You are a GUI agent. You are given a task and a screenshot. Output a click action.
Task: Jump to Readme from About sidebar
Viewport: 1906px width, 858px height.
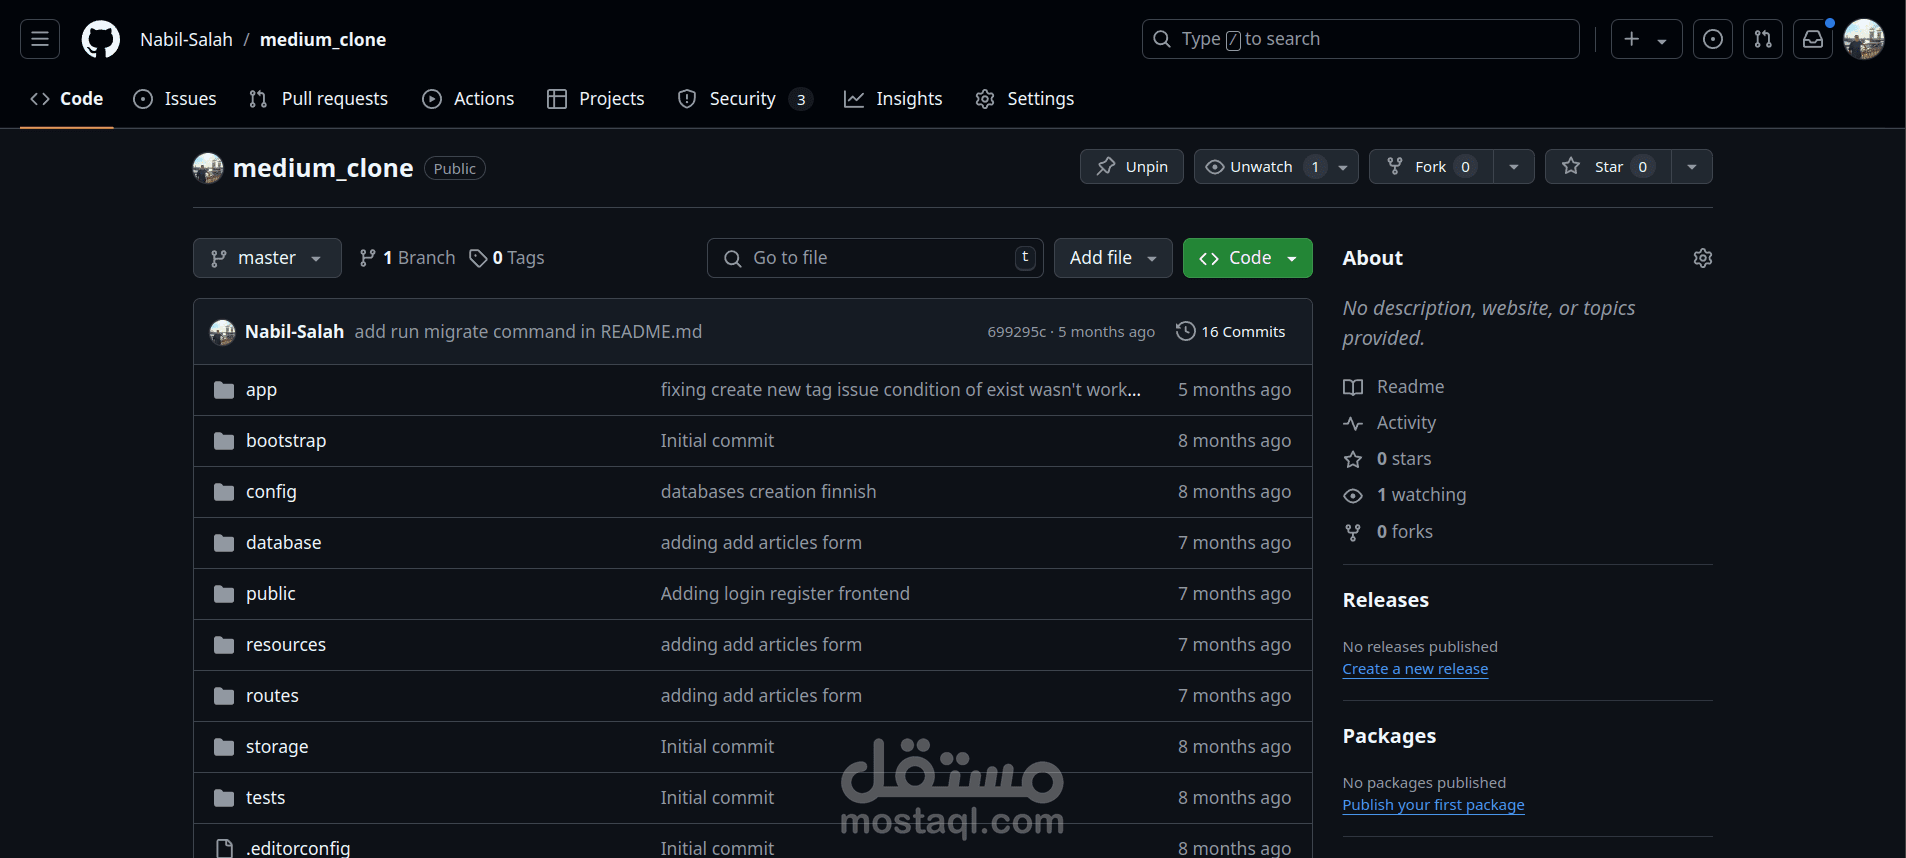point(1393,387)
